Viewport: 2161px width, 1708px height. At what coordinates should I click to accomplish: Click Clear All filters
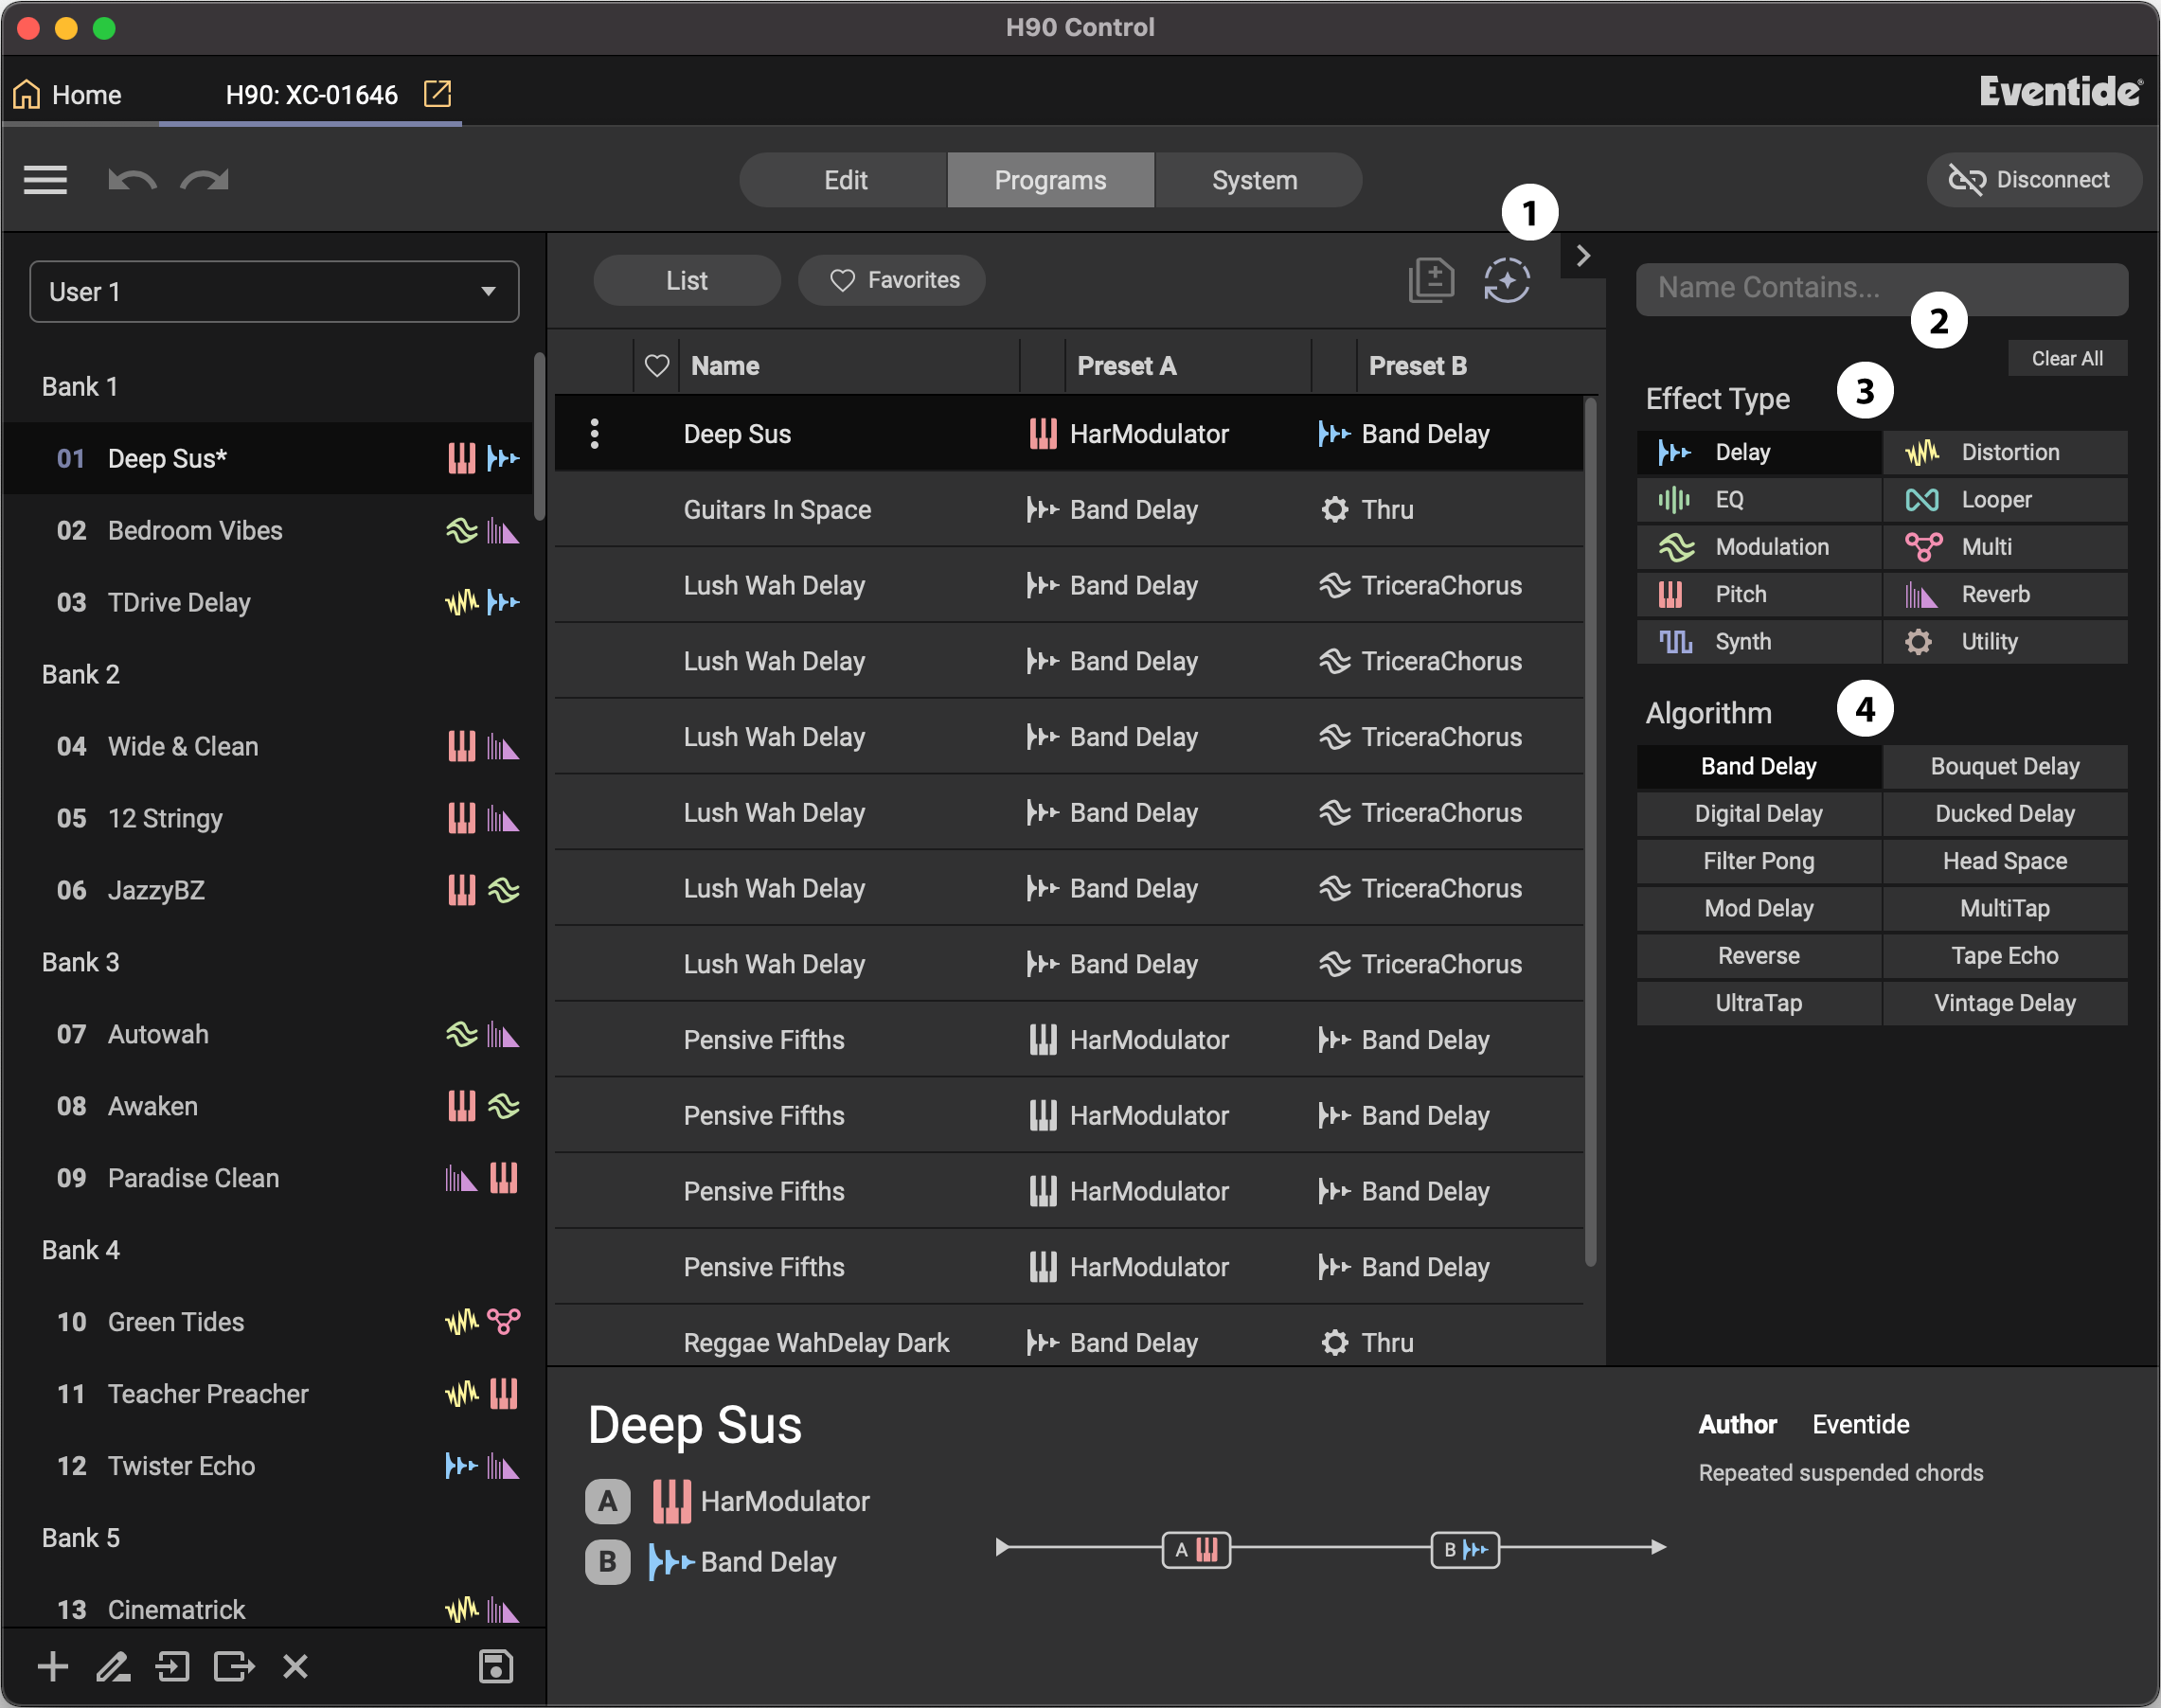(x=2067, y=358)
